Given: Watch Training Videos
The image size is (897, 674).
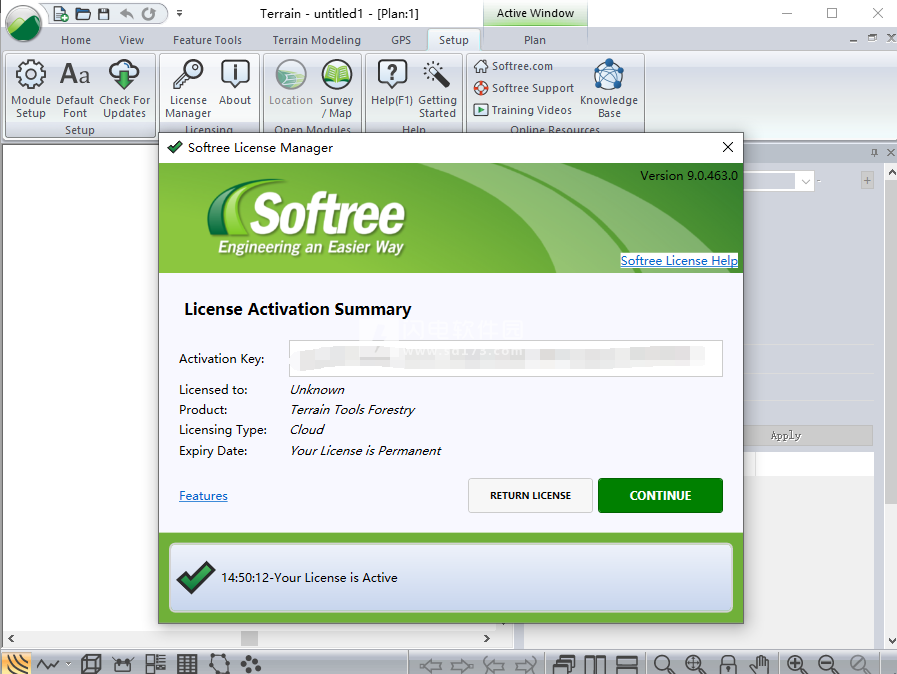Looking at the screenshot, I should [x=522, y=110].
